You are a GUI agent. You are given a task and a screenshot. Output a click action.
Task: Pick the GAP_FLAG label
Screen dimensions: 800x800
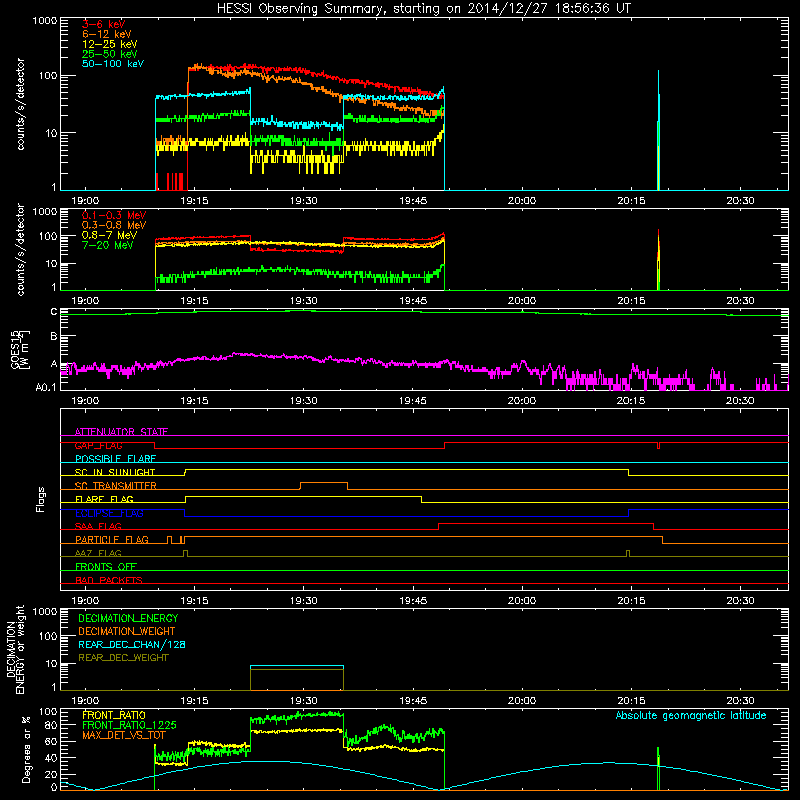98,445
